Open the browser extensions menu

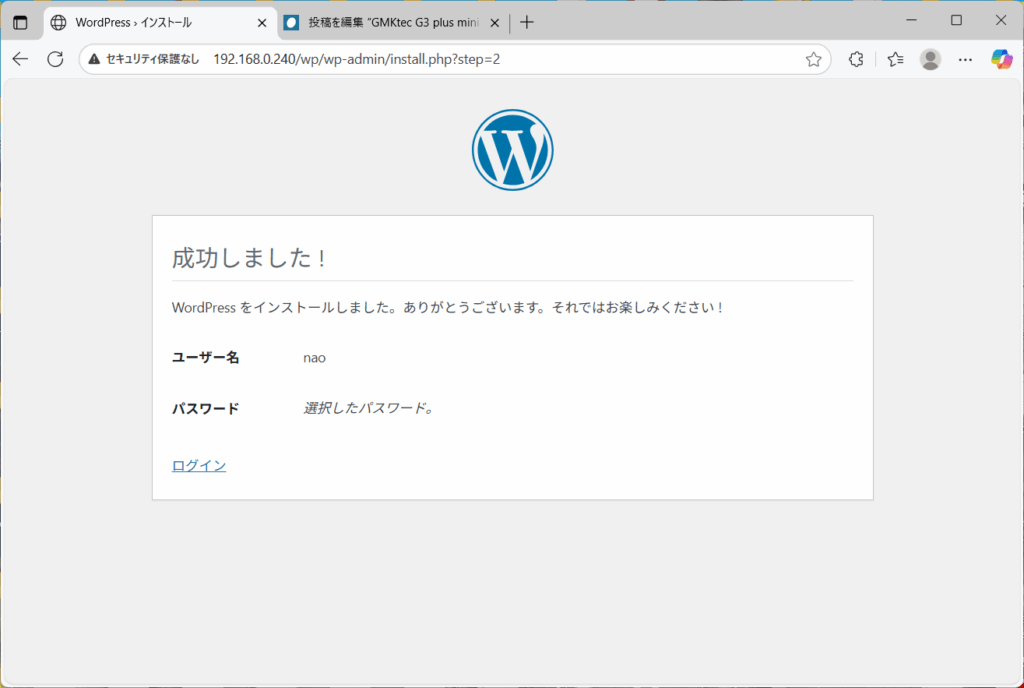tap(856, 59)
